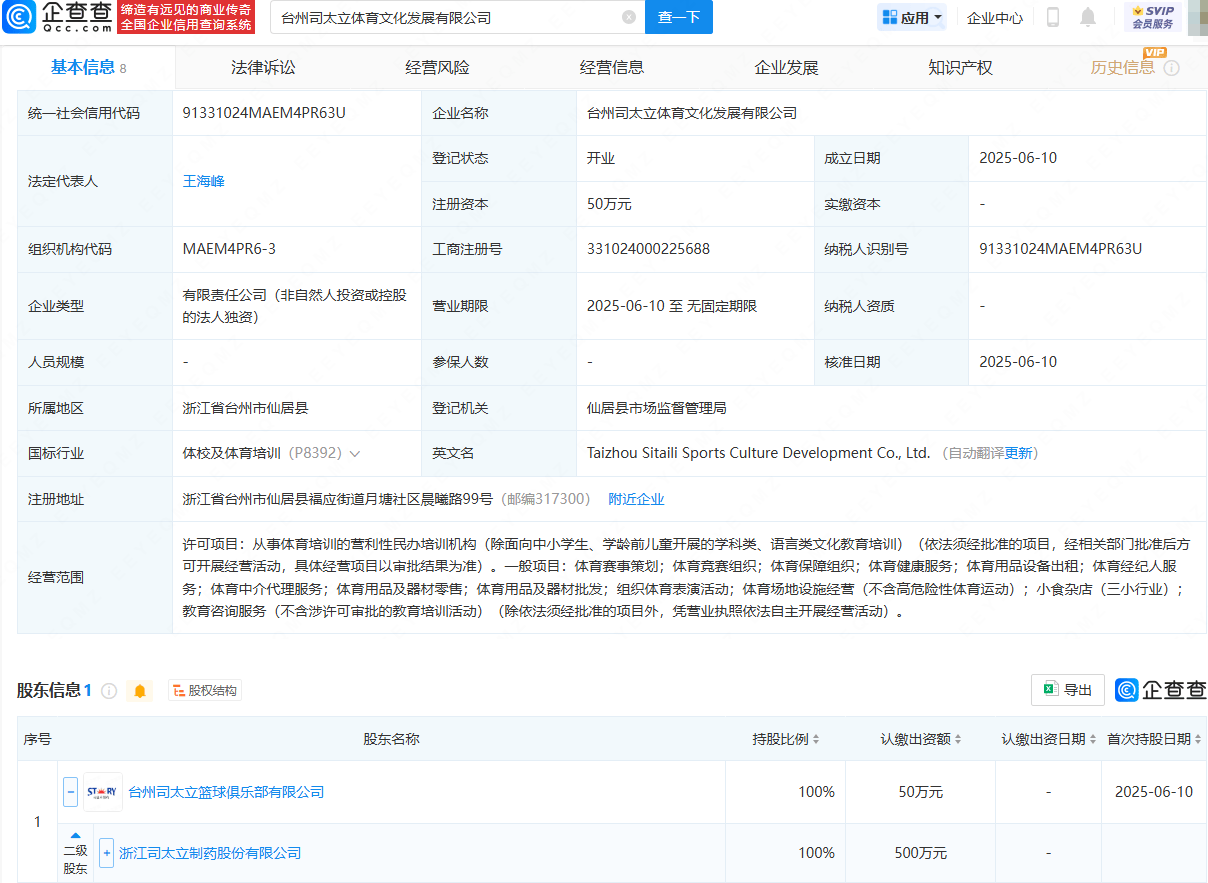
Task: Switch to the 法律诉讼 tab
Action: click(x=263, y=68)
